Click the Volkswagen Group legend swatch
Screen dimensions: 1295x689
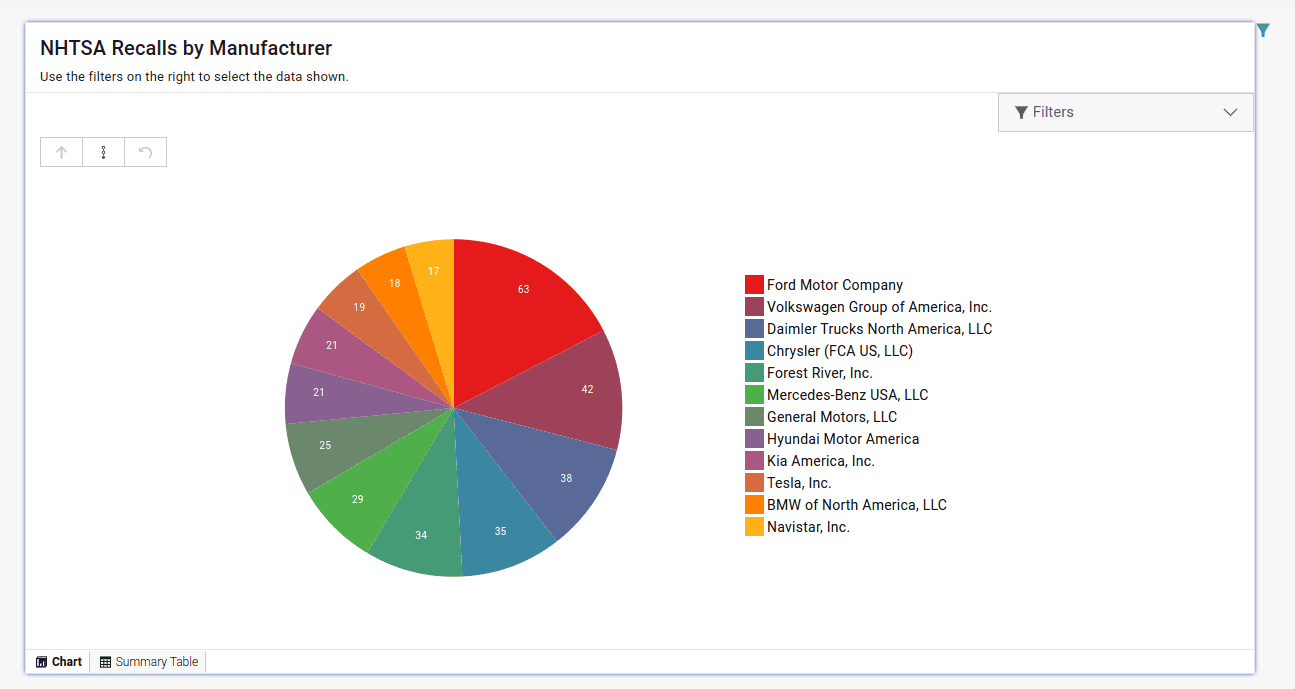point(754,307)
